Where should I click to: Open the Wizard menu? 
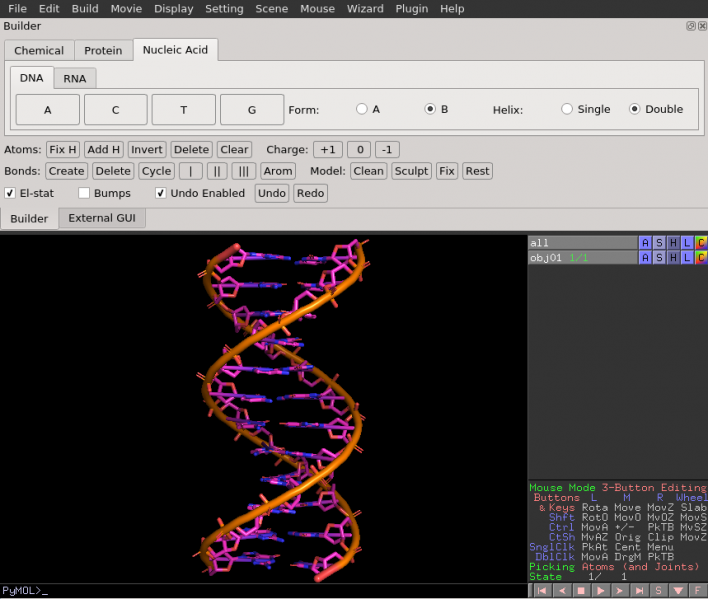click(x=365, y=8)
